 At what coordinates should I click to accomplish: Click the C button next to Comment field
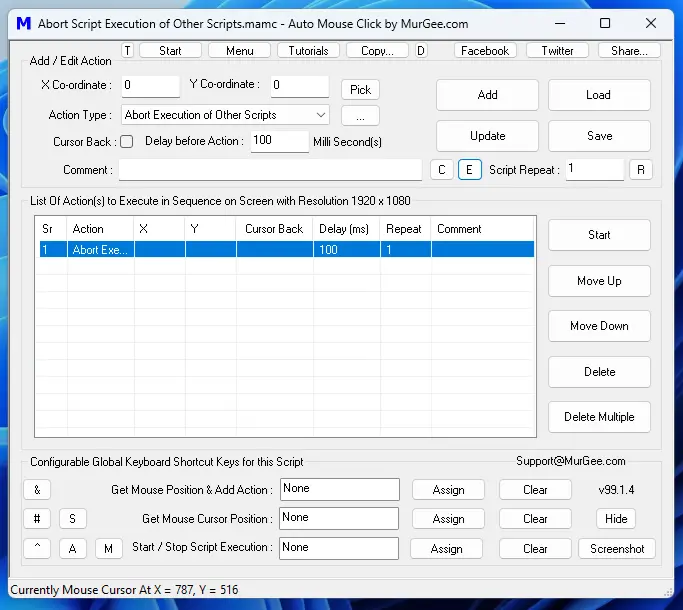click(x=442, y=169)
